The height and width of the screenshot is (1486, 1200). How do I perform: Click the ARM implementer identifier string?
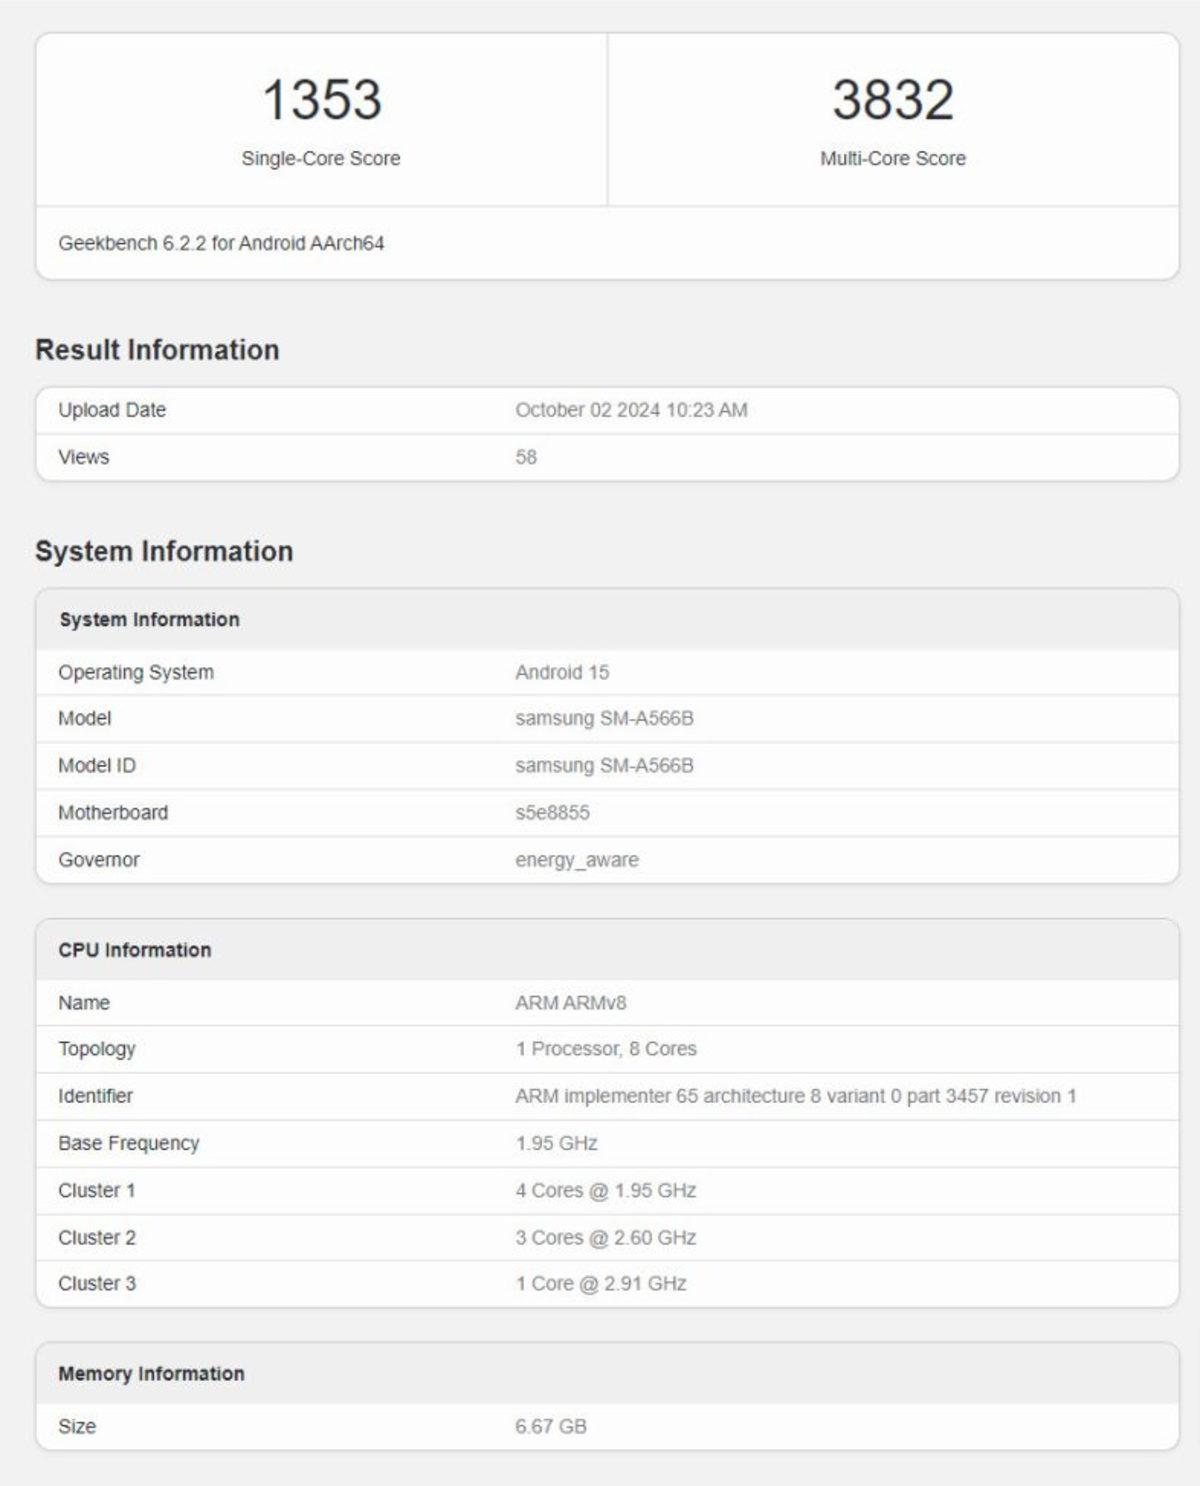coord(795,1096)
